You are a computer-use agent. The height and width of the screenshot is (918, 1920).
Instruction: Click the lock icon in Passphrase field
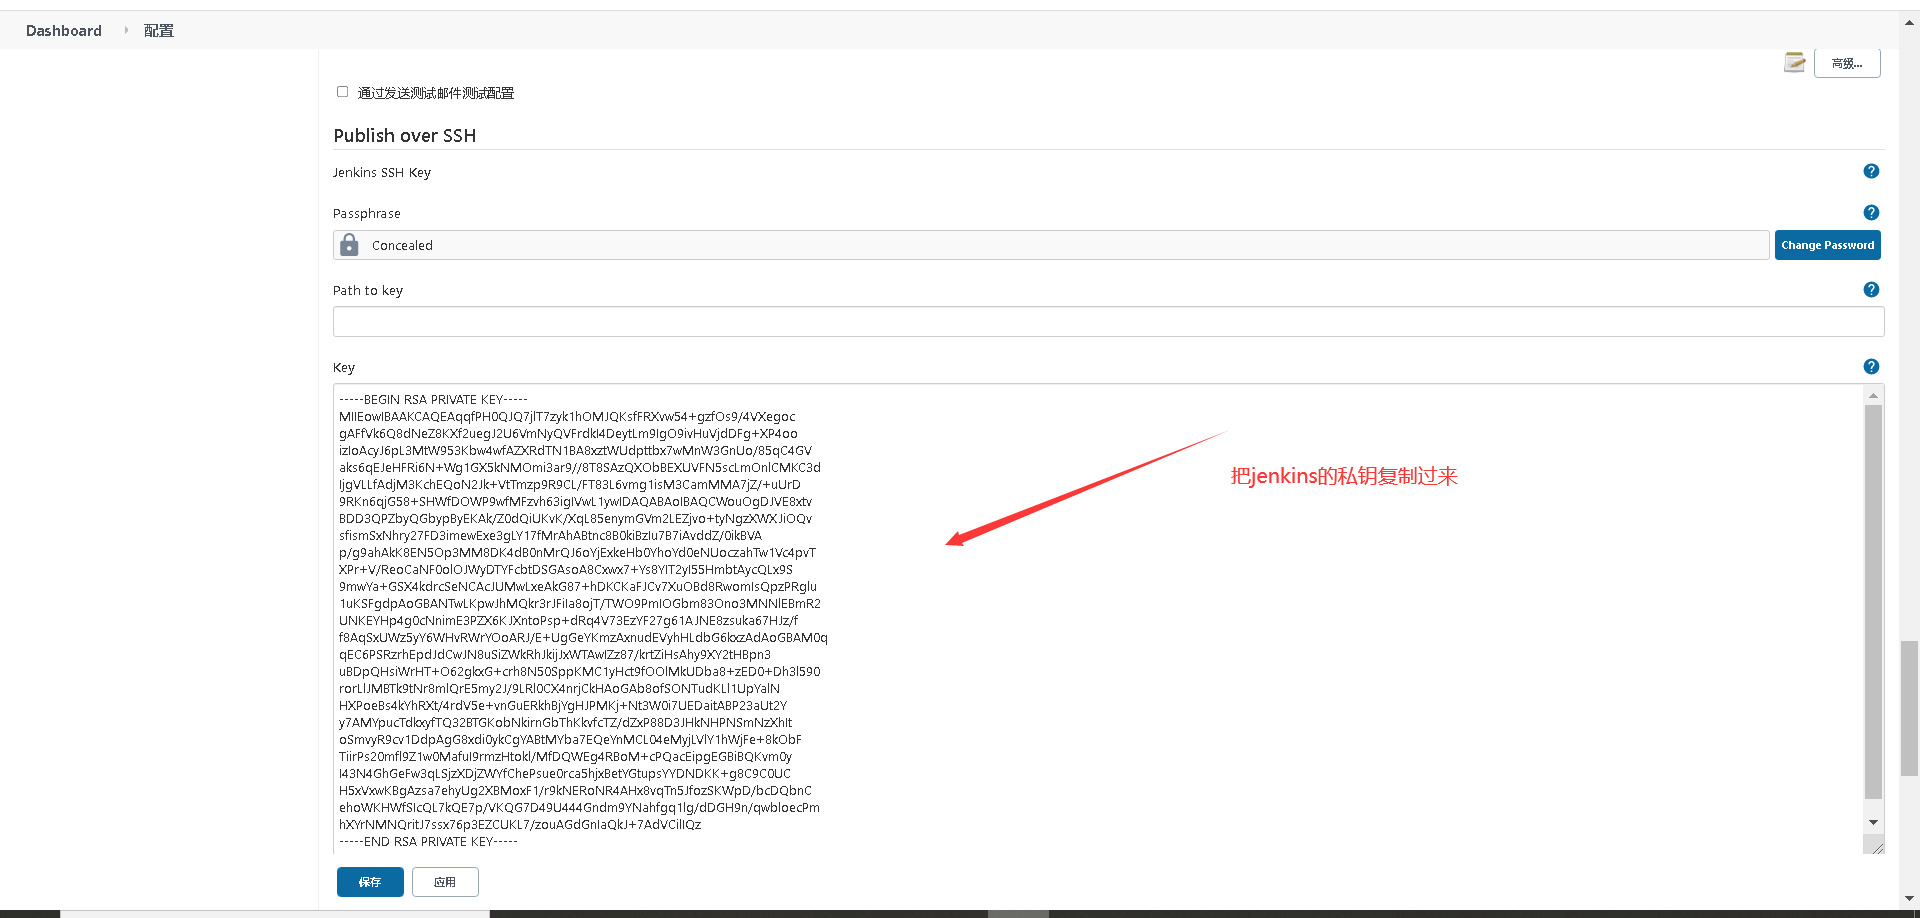coord(349,244)
